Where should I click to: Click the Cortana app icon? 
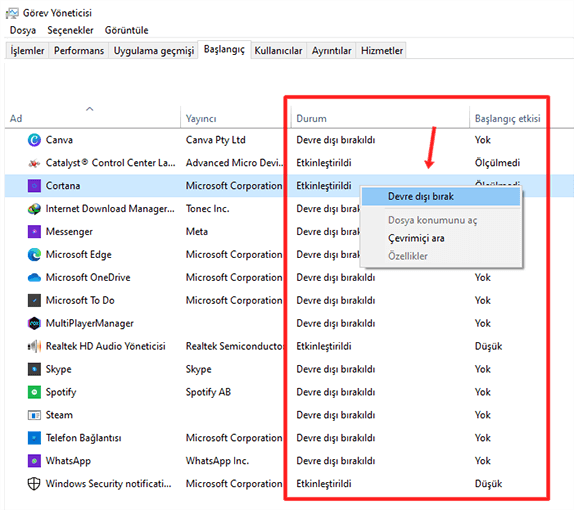(x=34, y=186)
